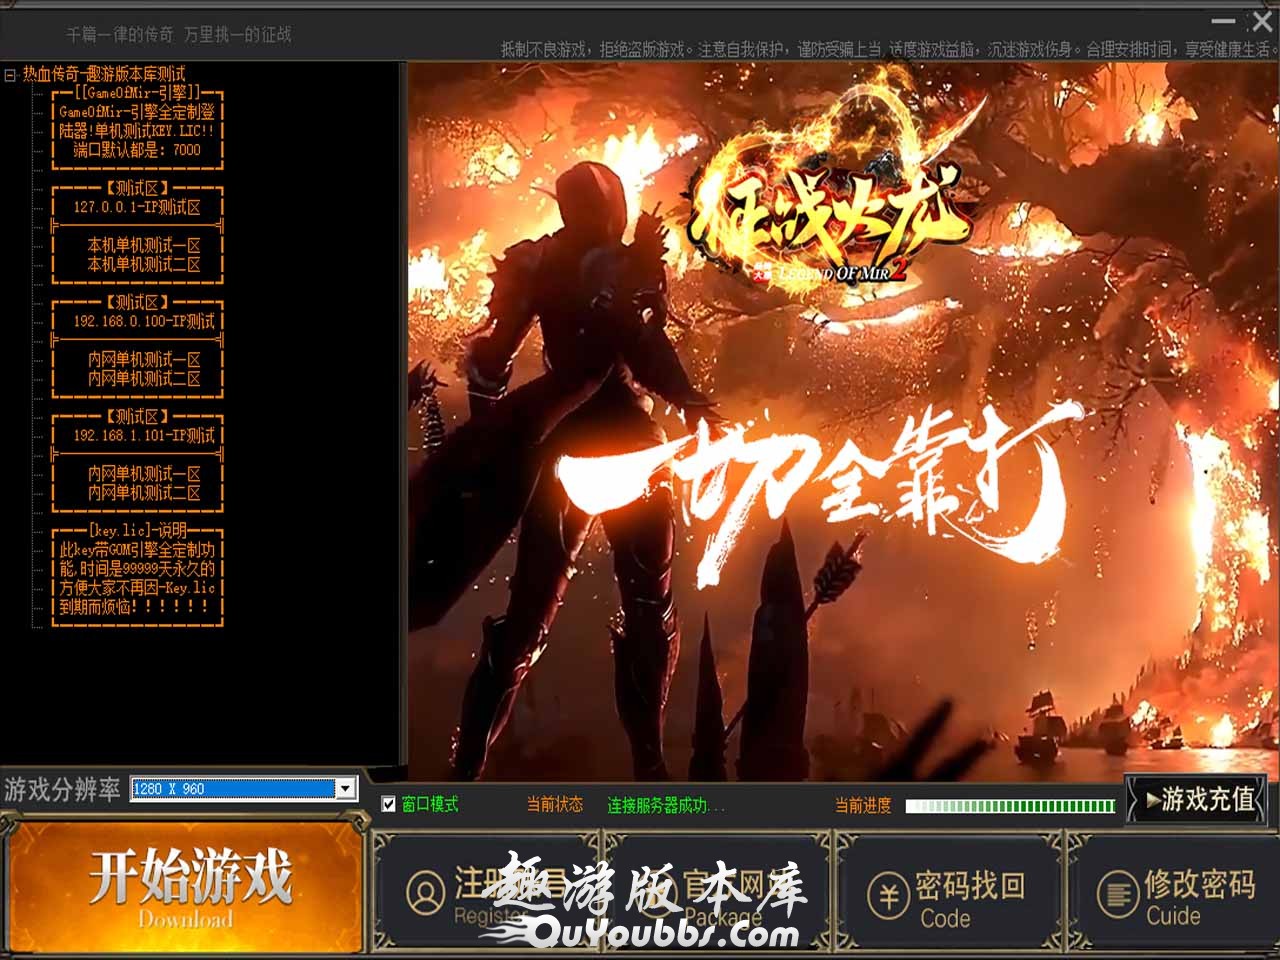Open the 游戏分辨率 1280 X 960 dropdown

point(244,789)
